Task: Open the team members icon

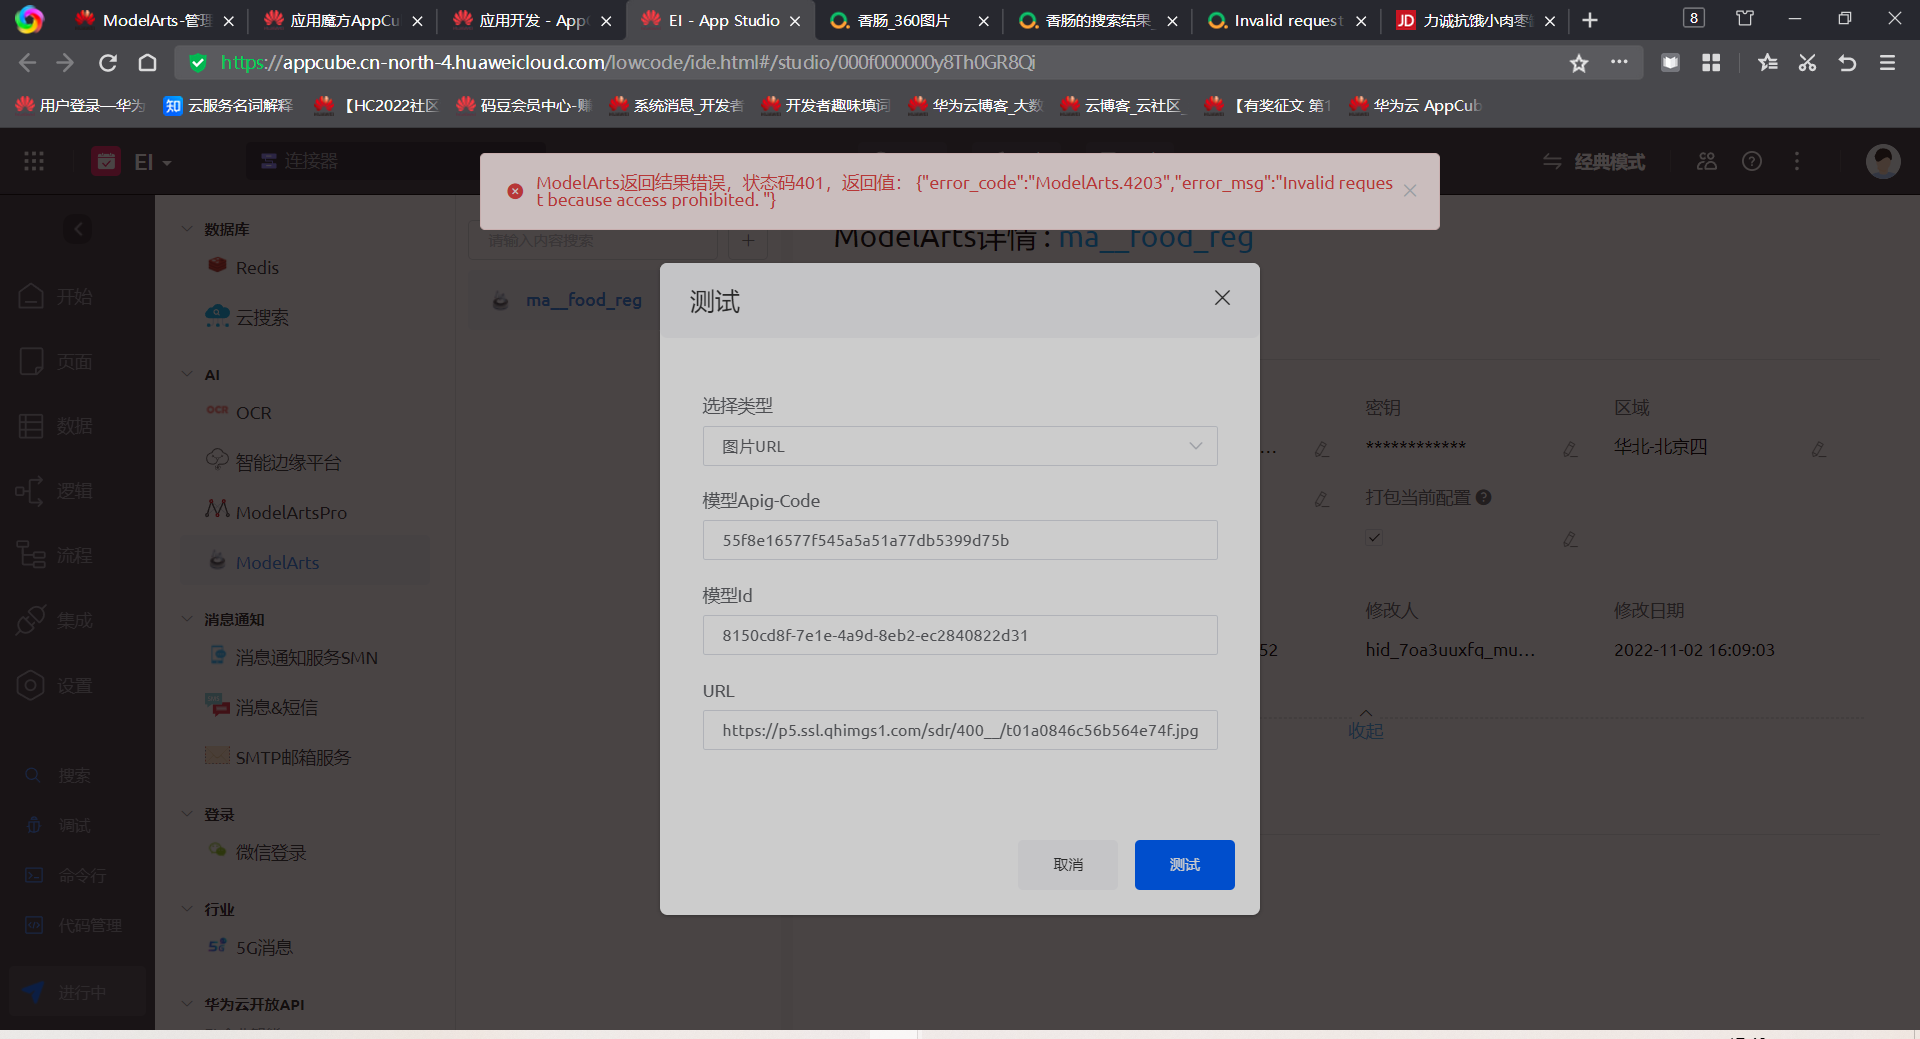Action: pos(1707,161)
